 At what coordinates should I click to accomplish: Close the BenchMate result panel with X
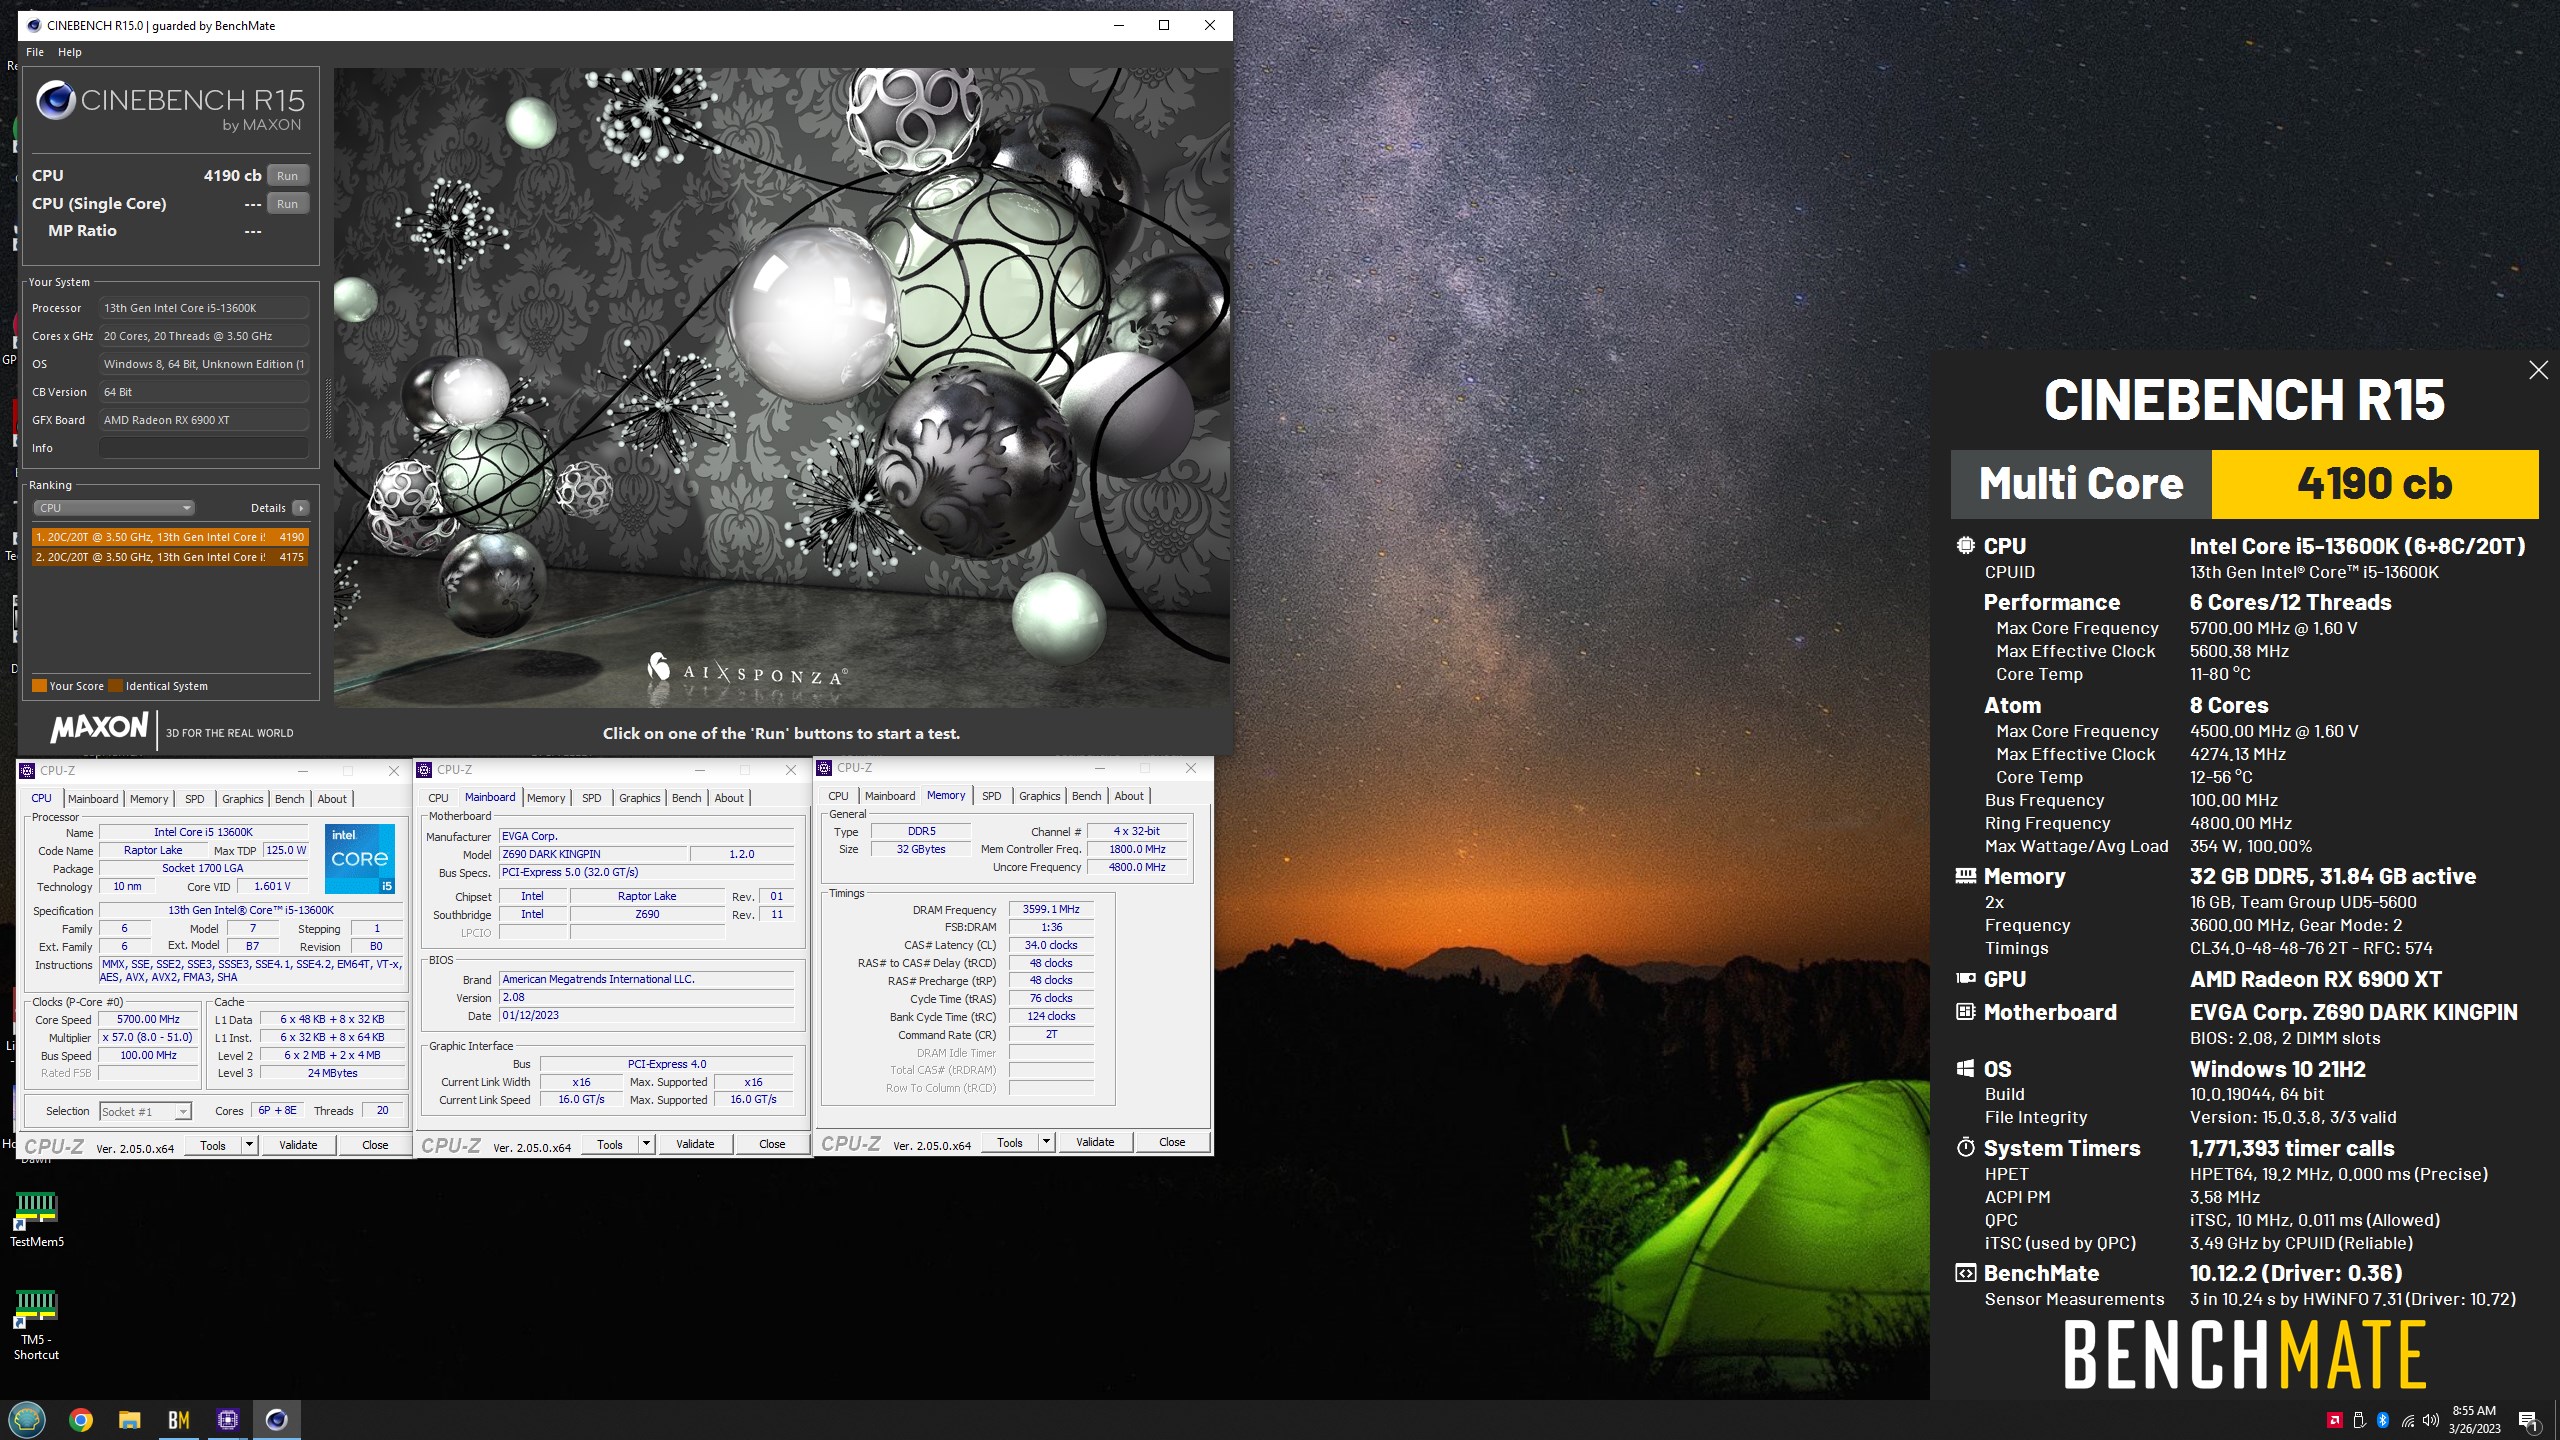pyautogui.click(x=2538, y=371)
